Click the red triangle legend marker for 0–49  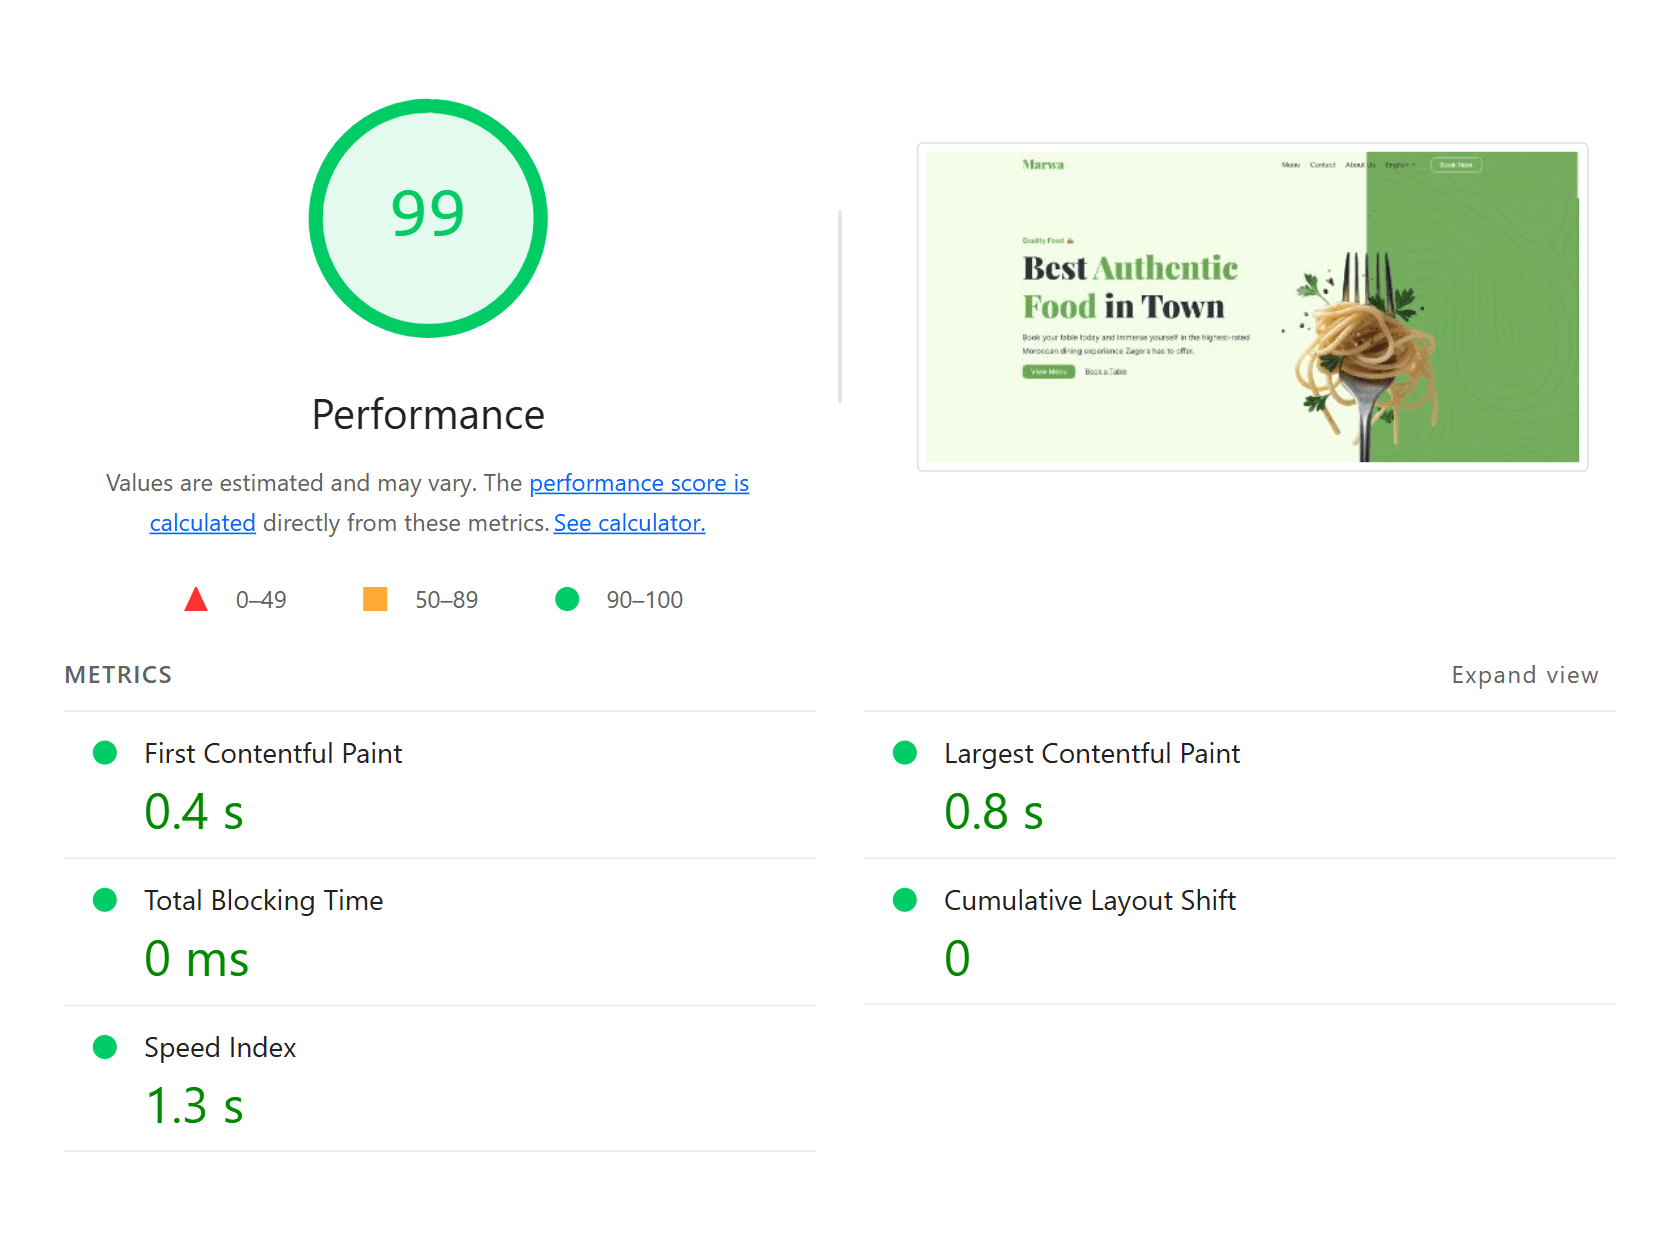(x=196, y=599)
